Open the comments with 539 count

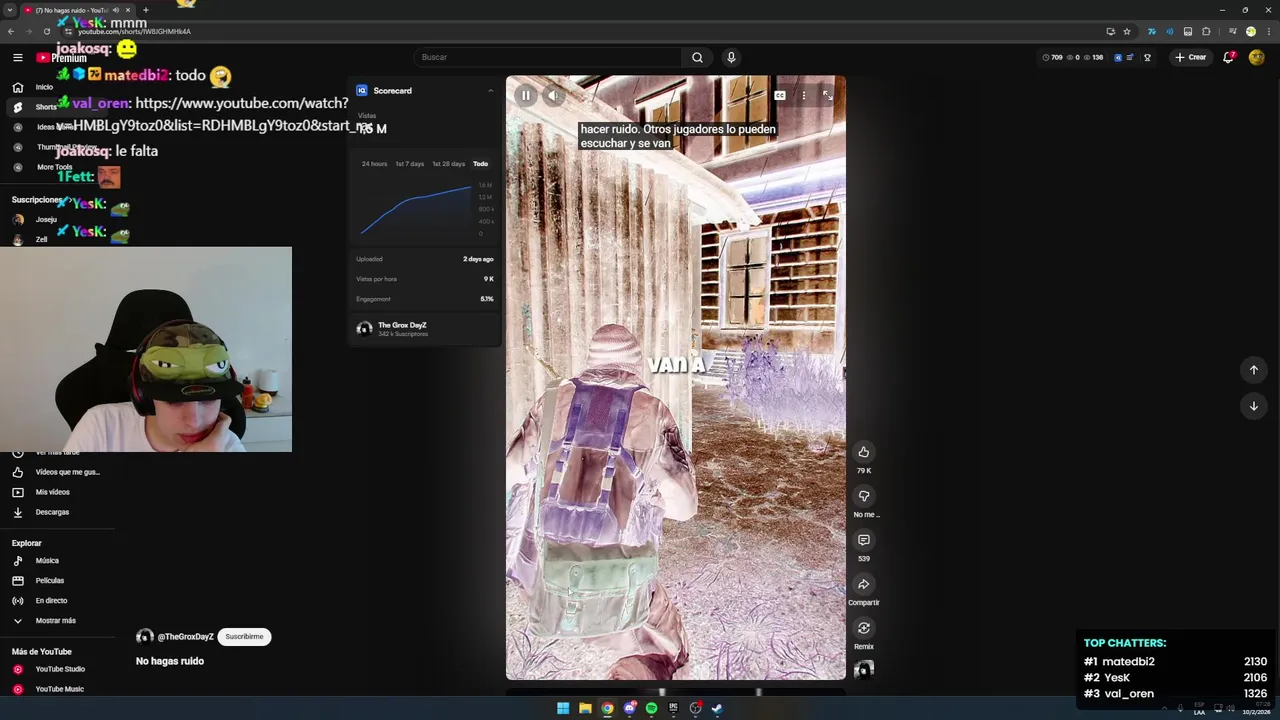pos(863,540)
